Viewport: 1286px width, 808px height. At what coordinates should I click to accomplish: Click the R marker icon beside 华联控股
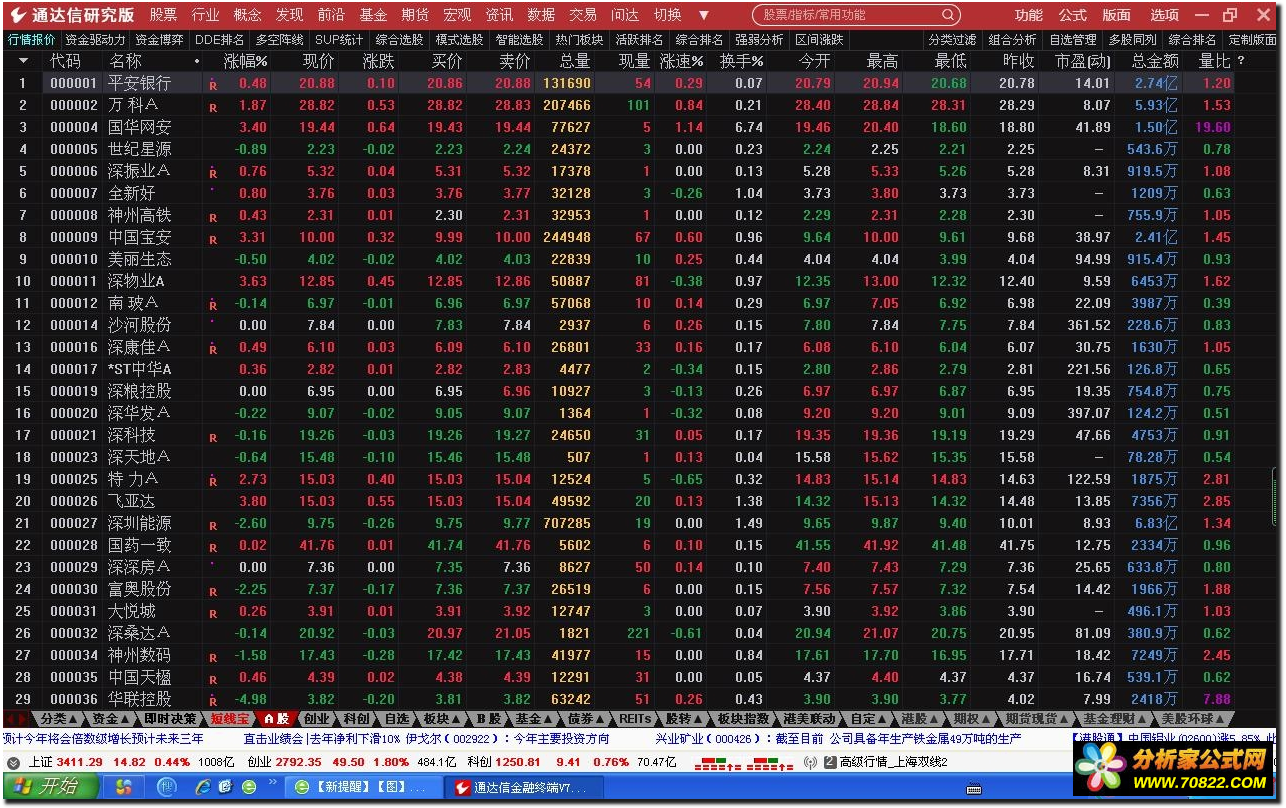pyautogui.click(x=213, y=700)
